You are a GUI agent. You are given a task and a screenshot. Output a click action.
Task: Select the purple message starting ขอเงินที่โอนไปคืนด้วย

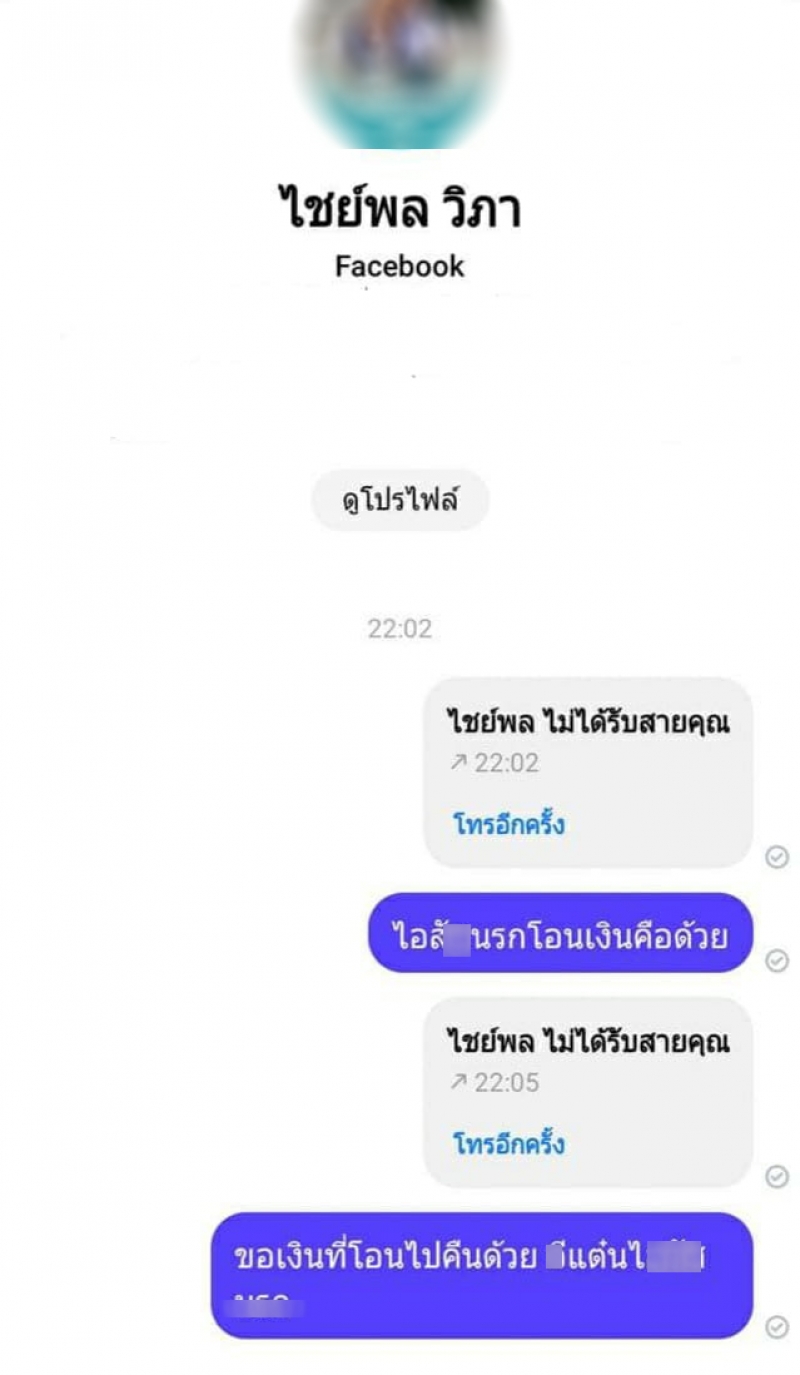[x=481, y=1275]
